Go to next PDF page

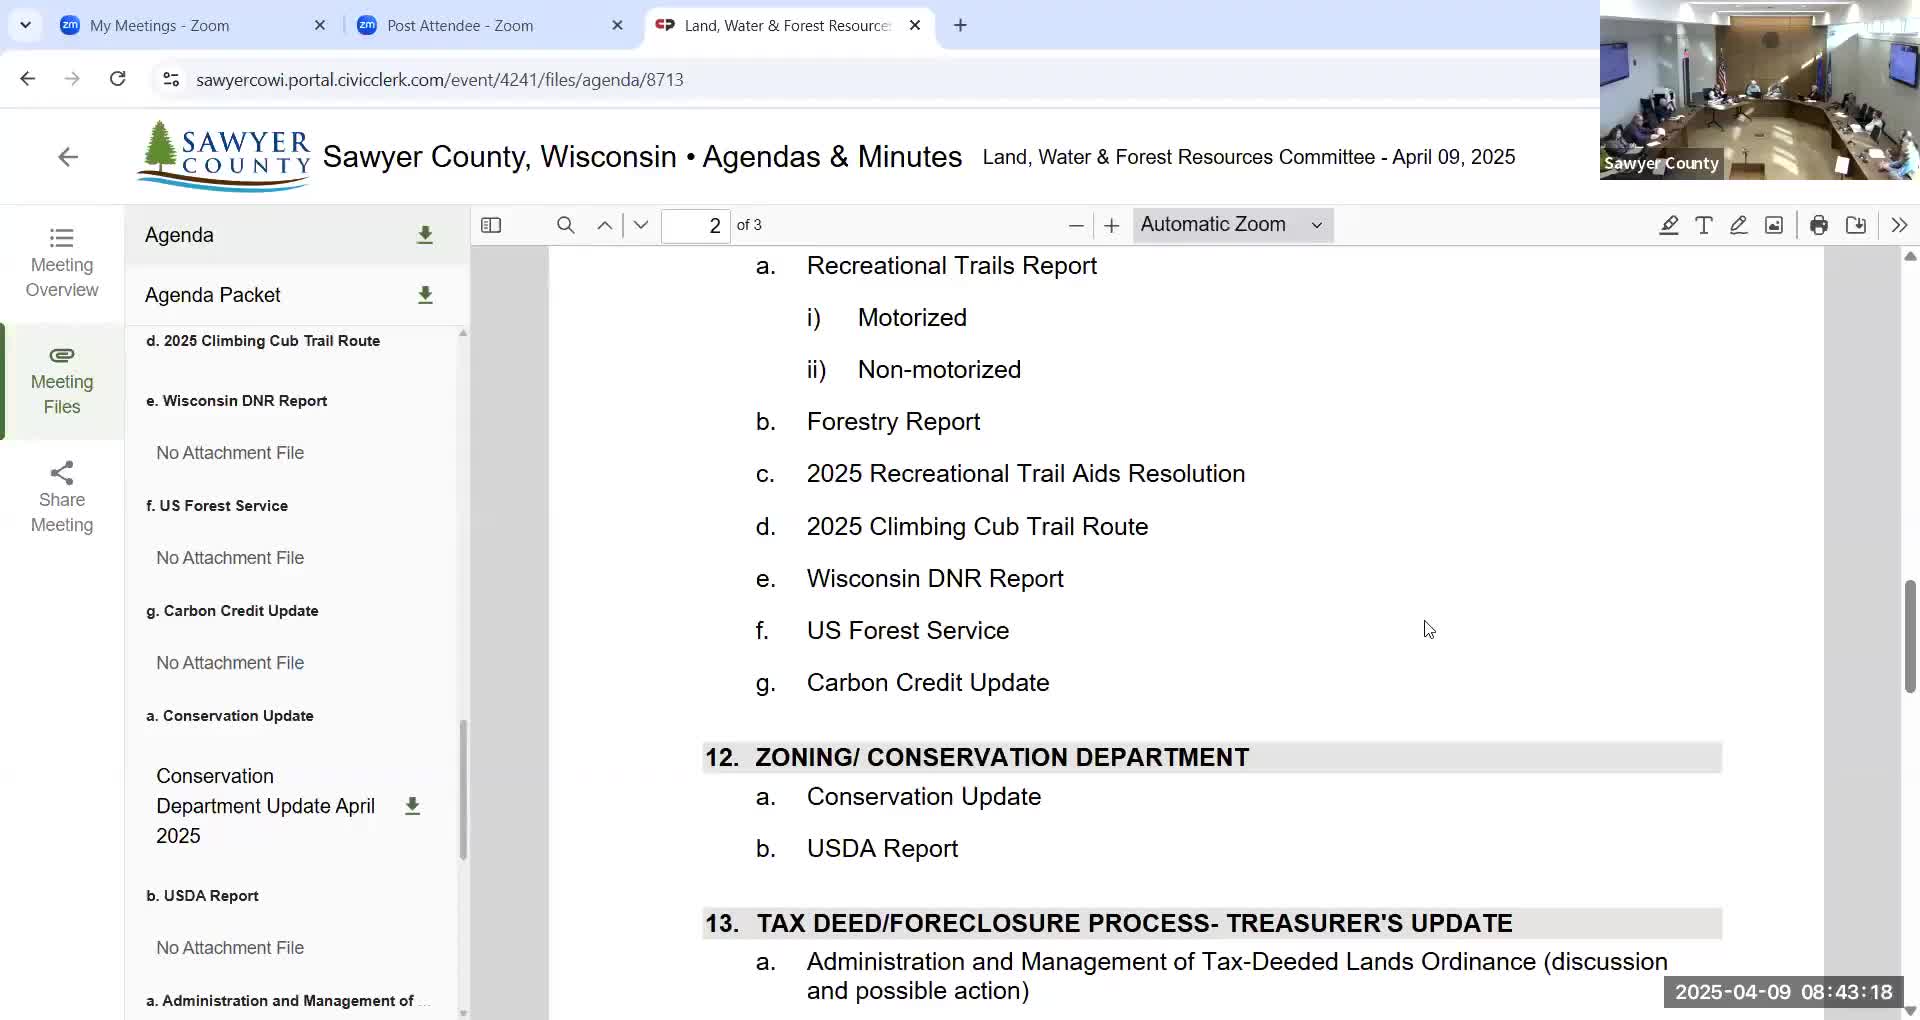click(x=641, y=225)
